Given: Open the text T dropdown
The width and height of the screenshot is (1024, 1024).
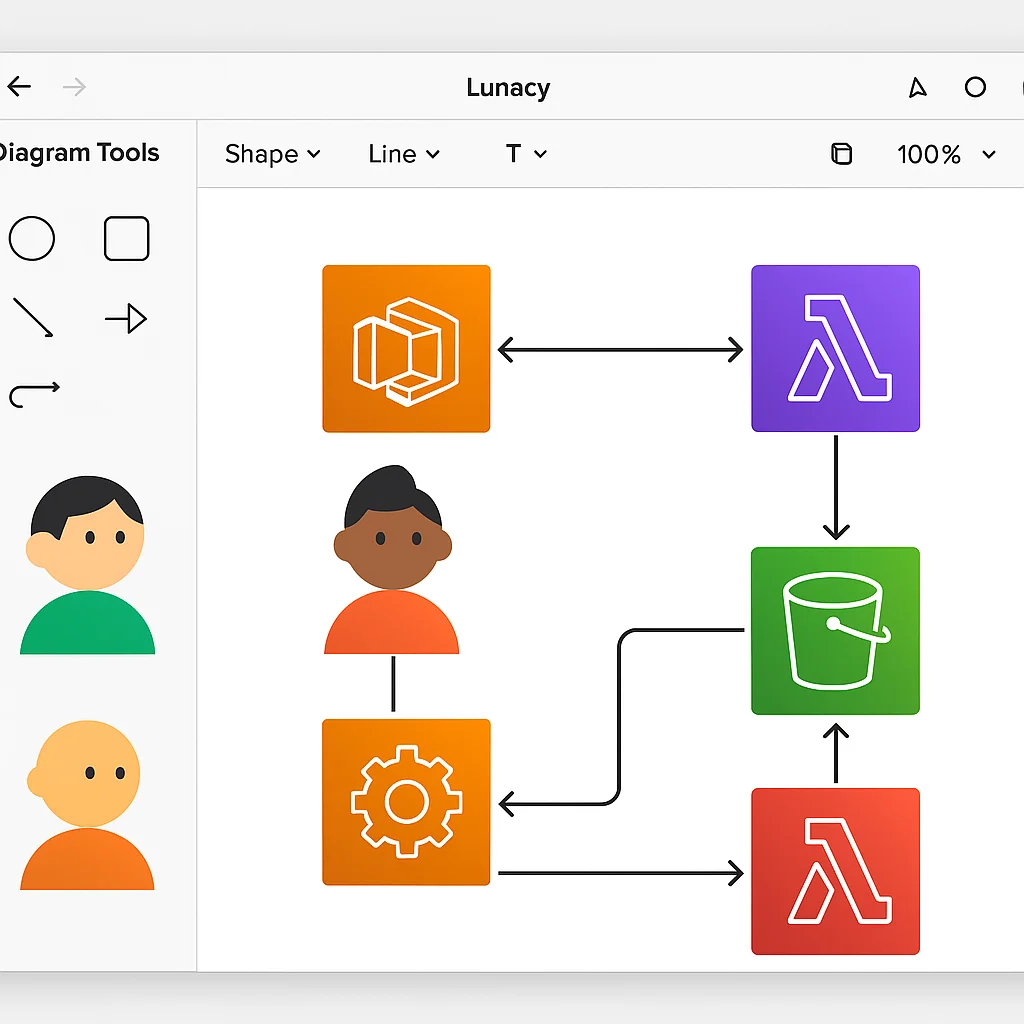Looking at the screenshot, I should (x=524, y=154).
